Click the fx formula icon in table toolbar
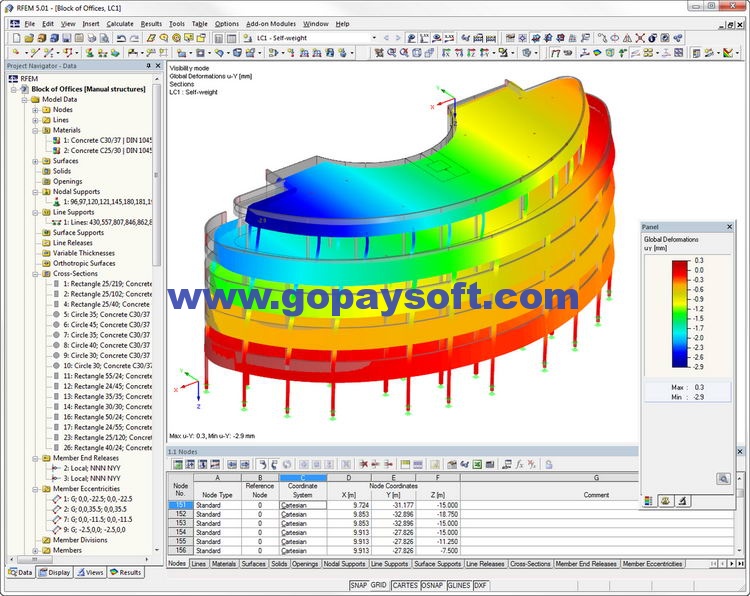 point(519,464)
